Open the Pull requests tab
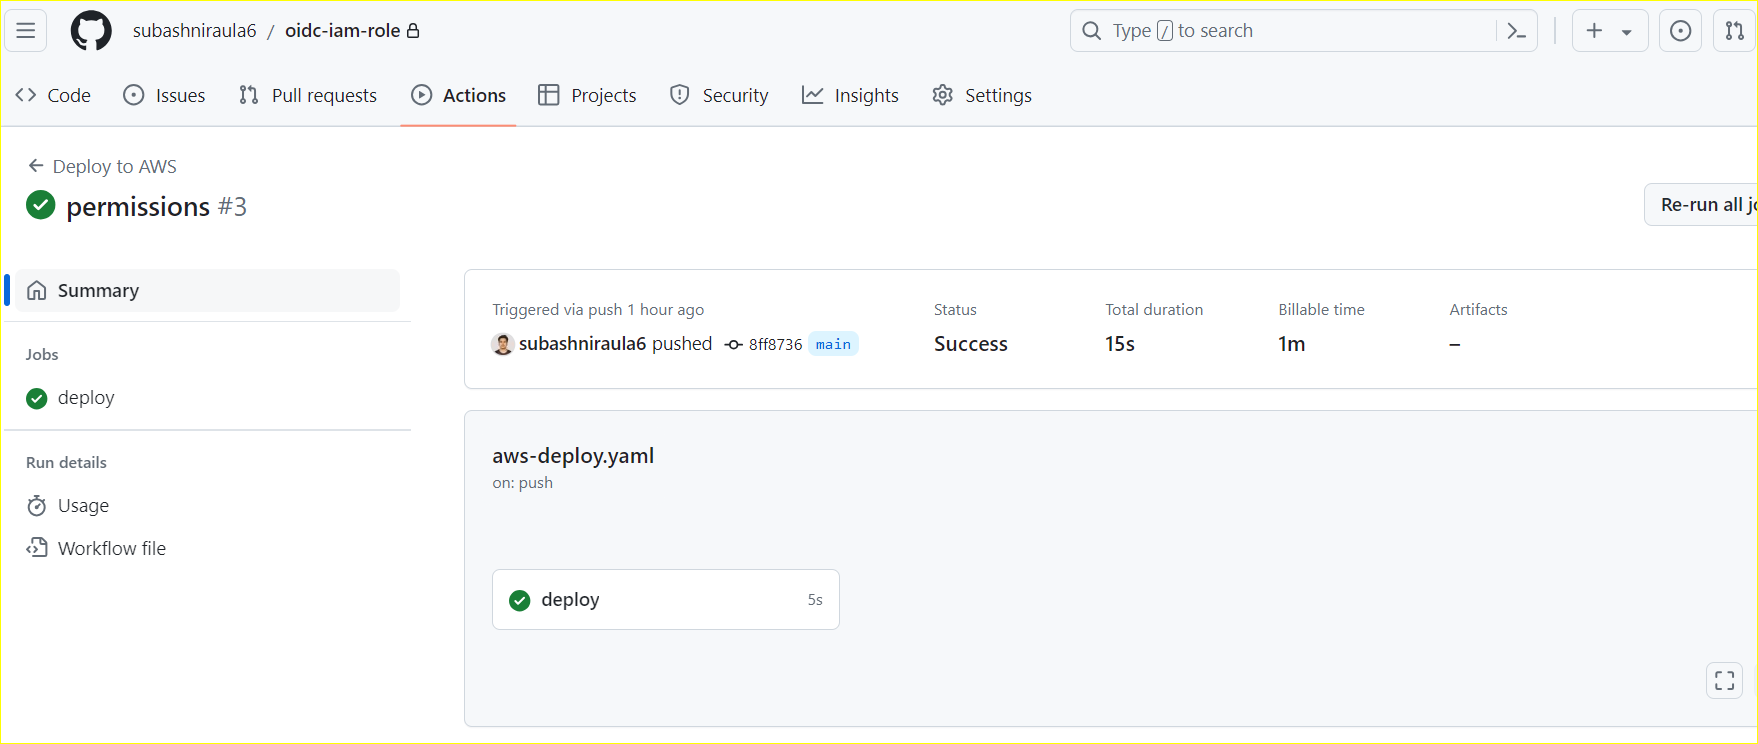 308,95
